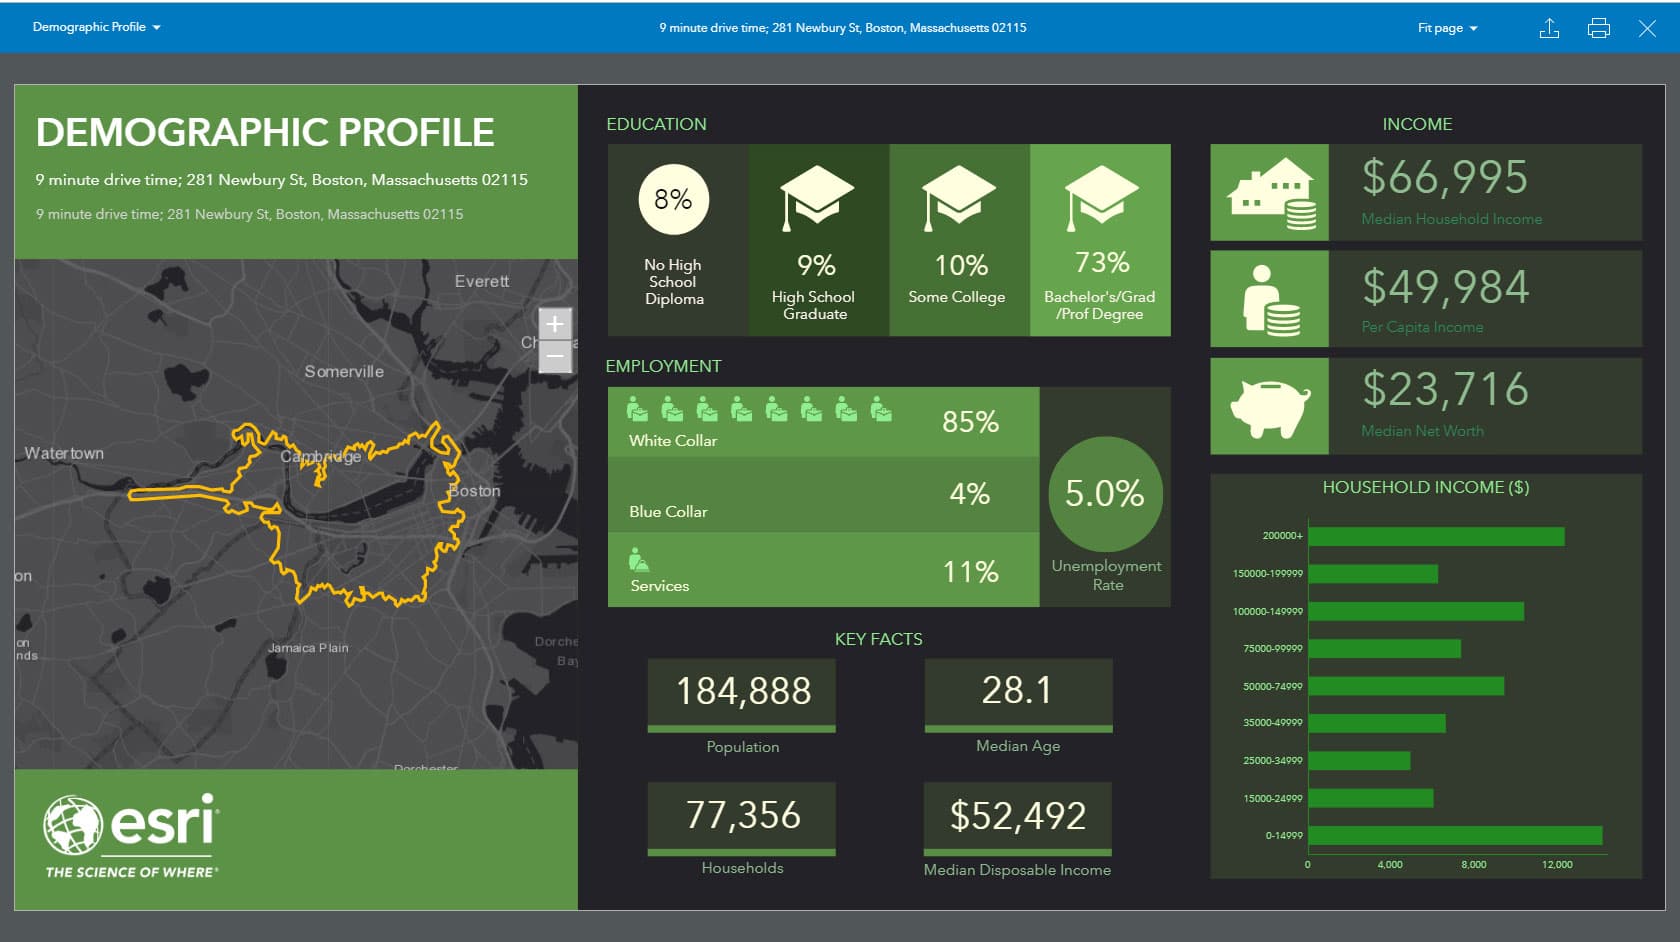Select the No High School Diploma circle
Image resolution: width=1680 pixels, height=942 pixels.
[x=672, y=199]
